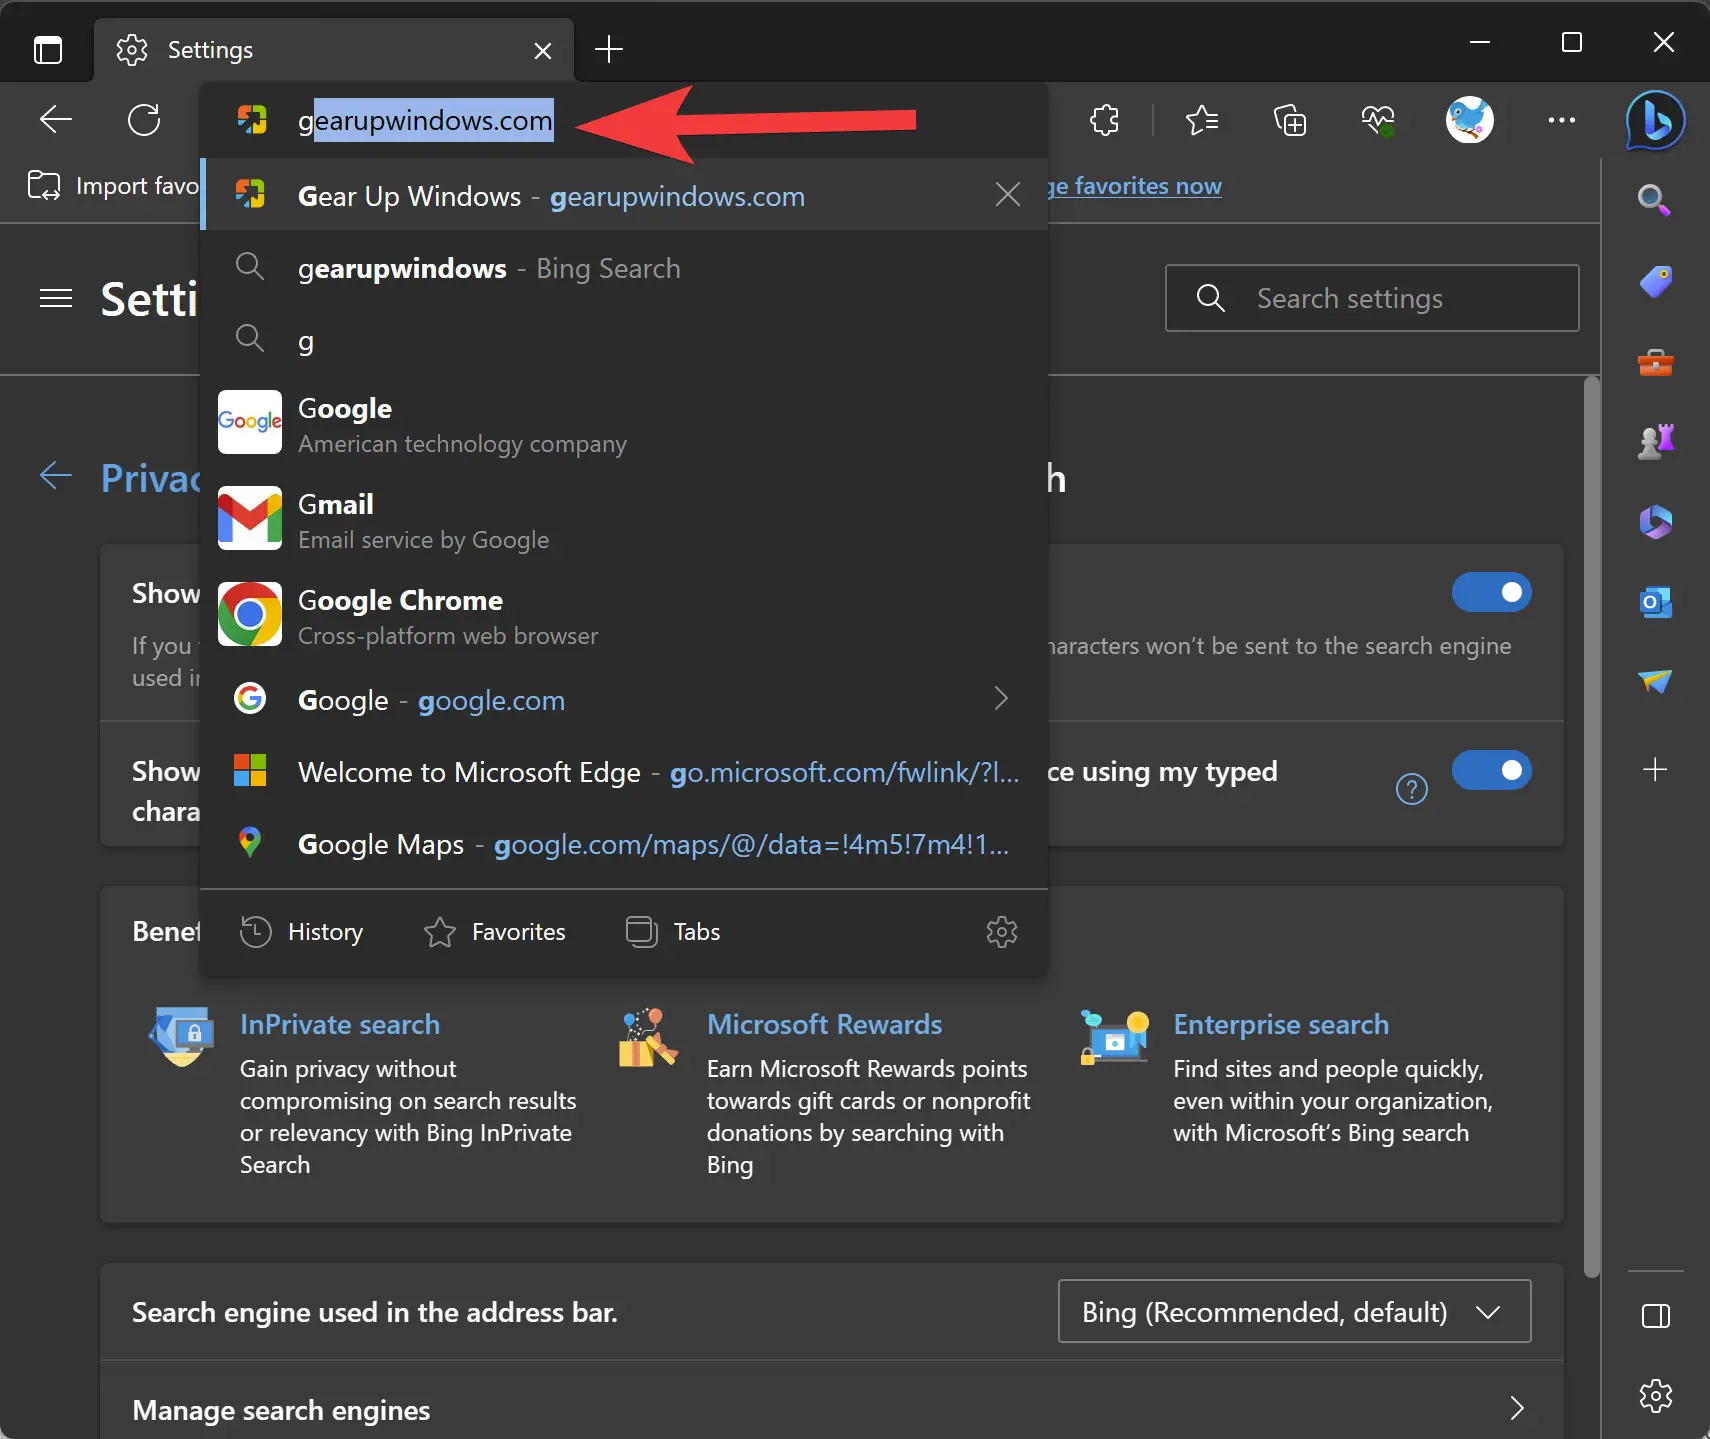Expand the Google google.com suggestion chevron

point(1002,699)
